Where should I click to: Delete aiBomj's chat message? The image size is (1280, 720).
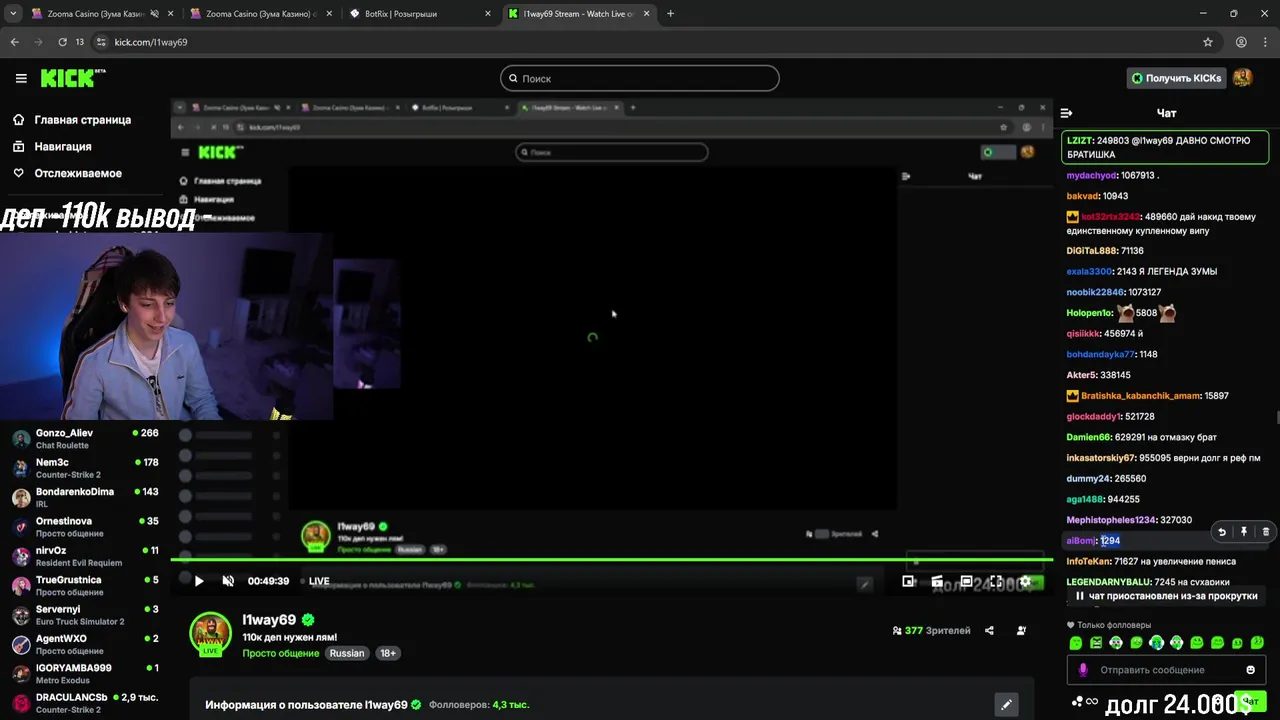tap(1266, 532)
